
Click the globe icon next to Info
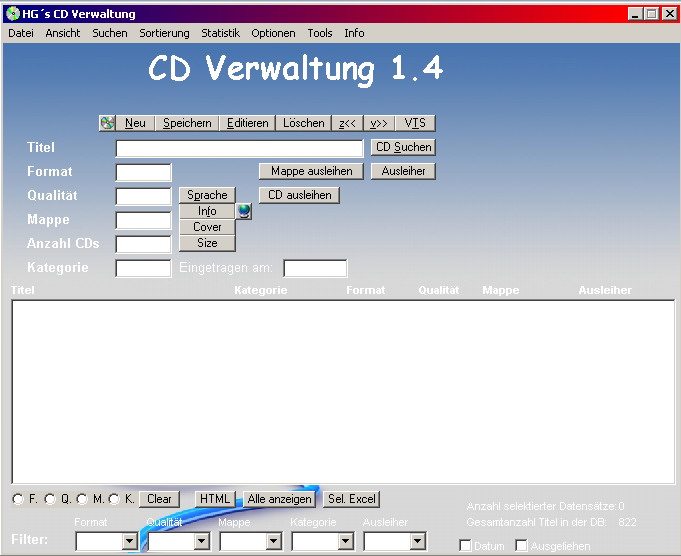(244, 211)
